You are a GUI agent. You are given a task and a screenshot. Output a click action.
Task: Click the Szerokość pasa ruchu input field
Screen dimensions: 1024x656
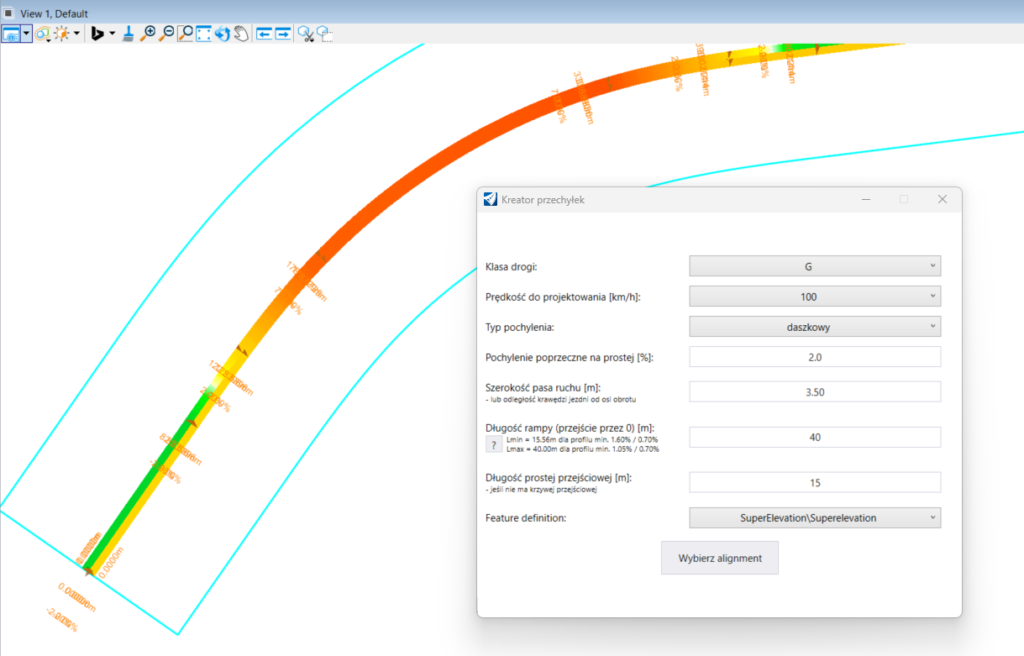814,392
